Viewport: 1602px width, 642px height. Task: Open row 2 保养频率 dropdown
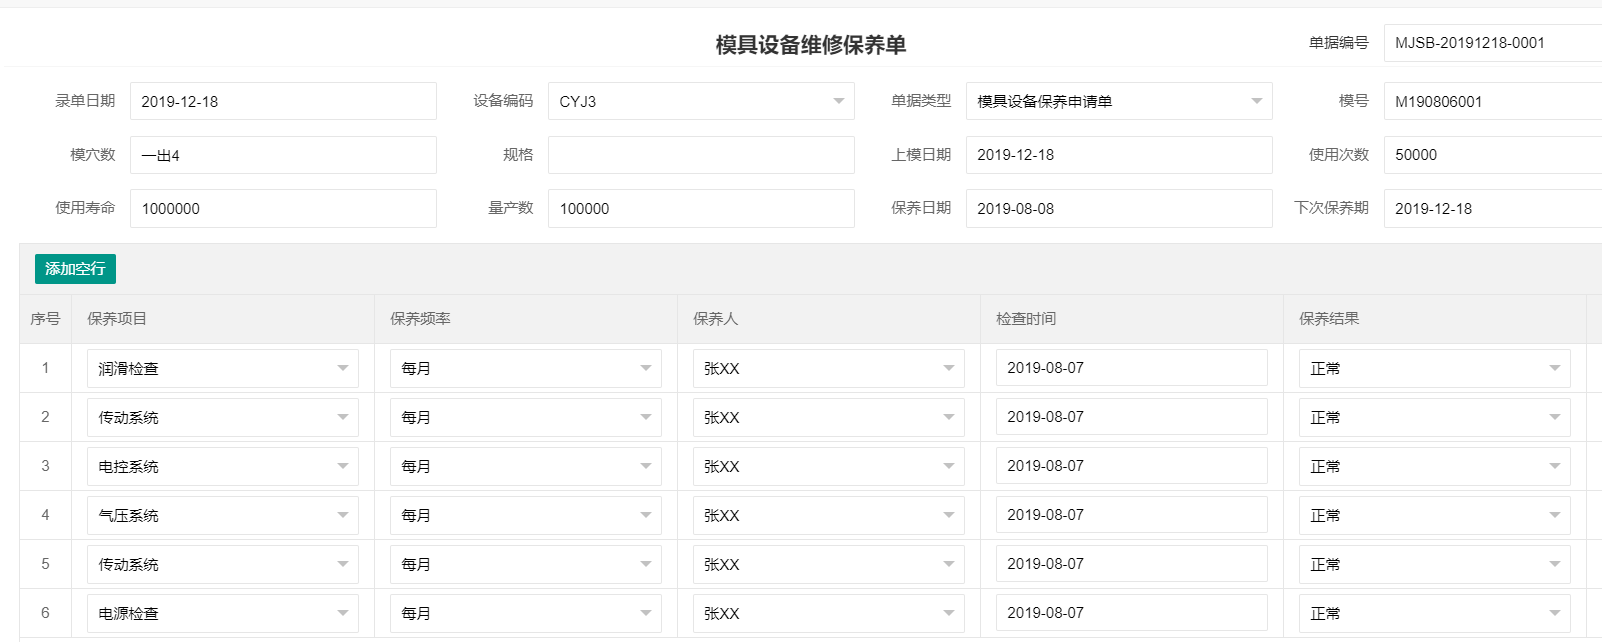coord(525,417)
